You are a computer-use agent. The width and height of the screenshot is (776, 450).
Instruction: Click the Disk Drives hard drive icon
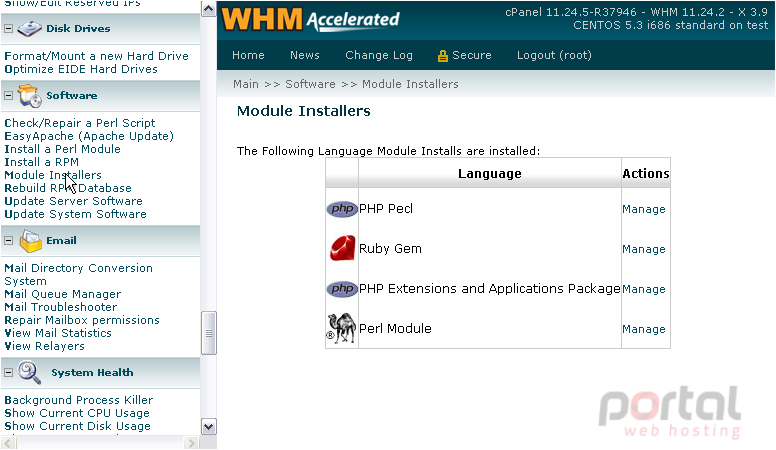pos(29,29)
